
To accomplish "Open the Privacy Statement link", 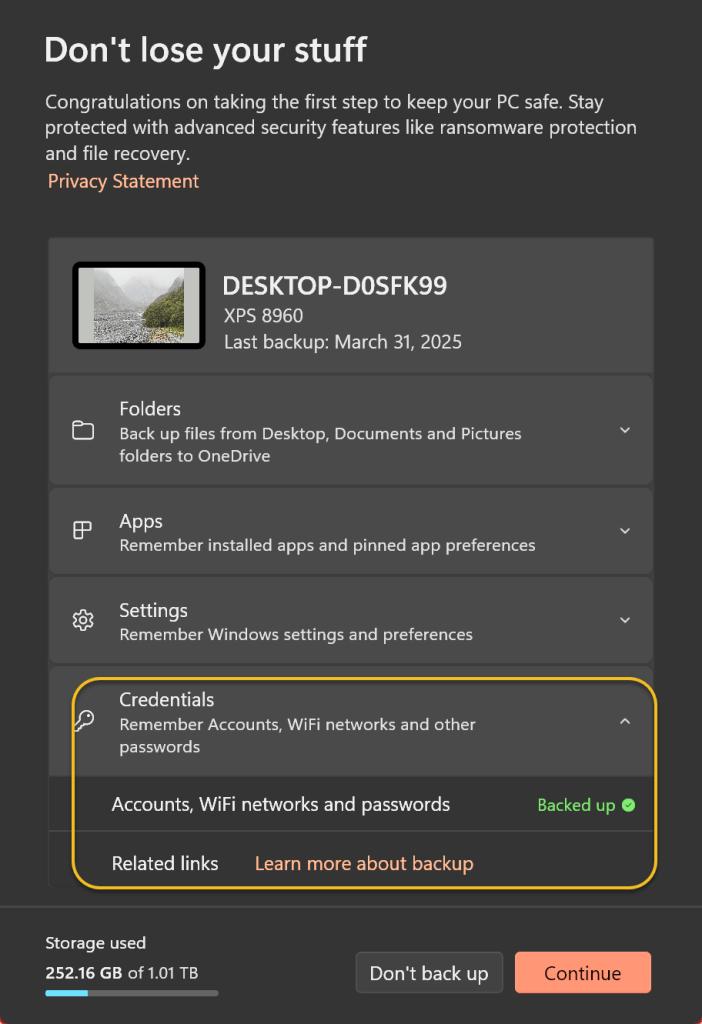I will 123,181.
